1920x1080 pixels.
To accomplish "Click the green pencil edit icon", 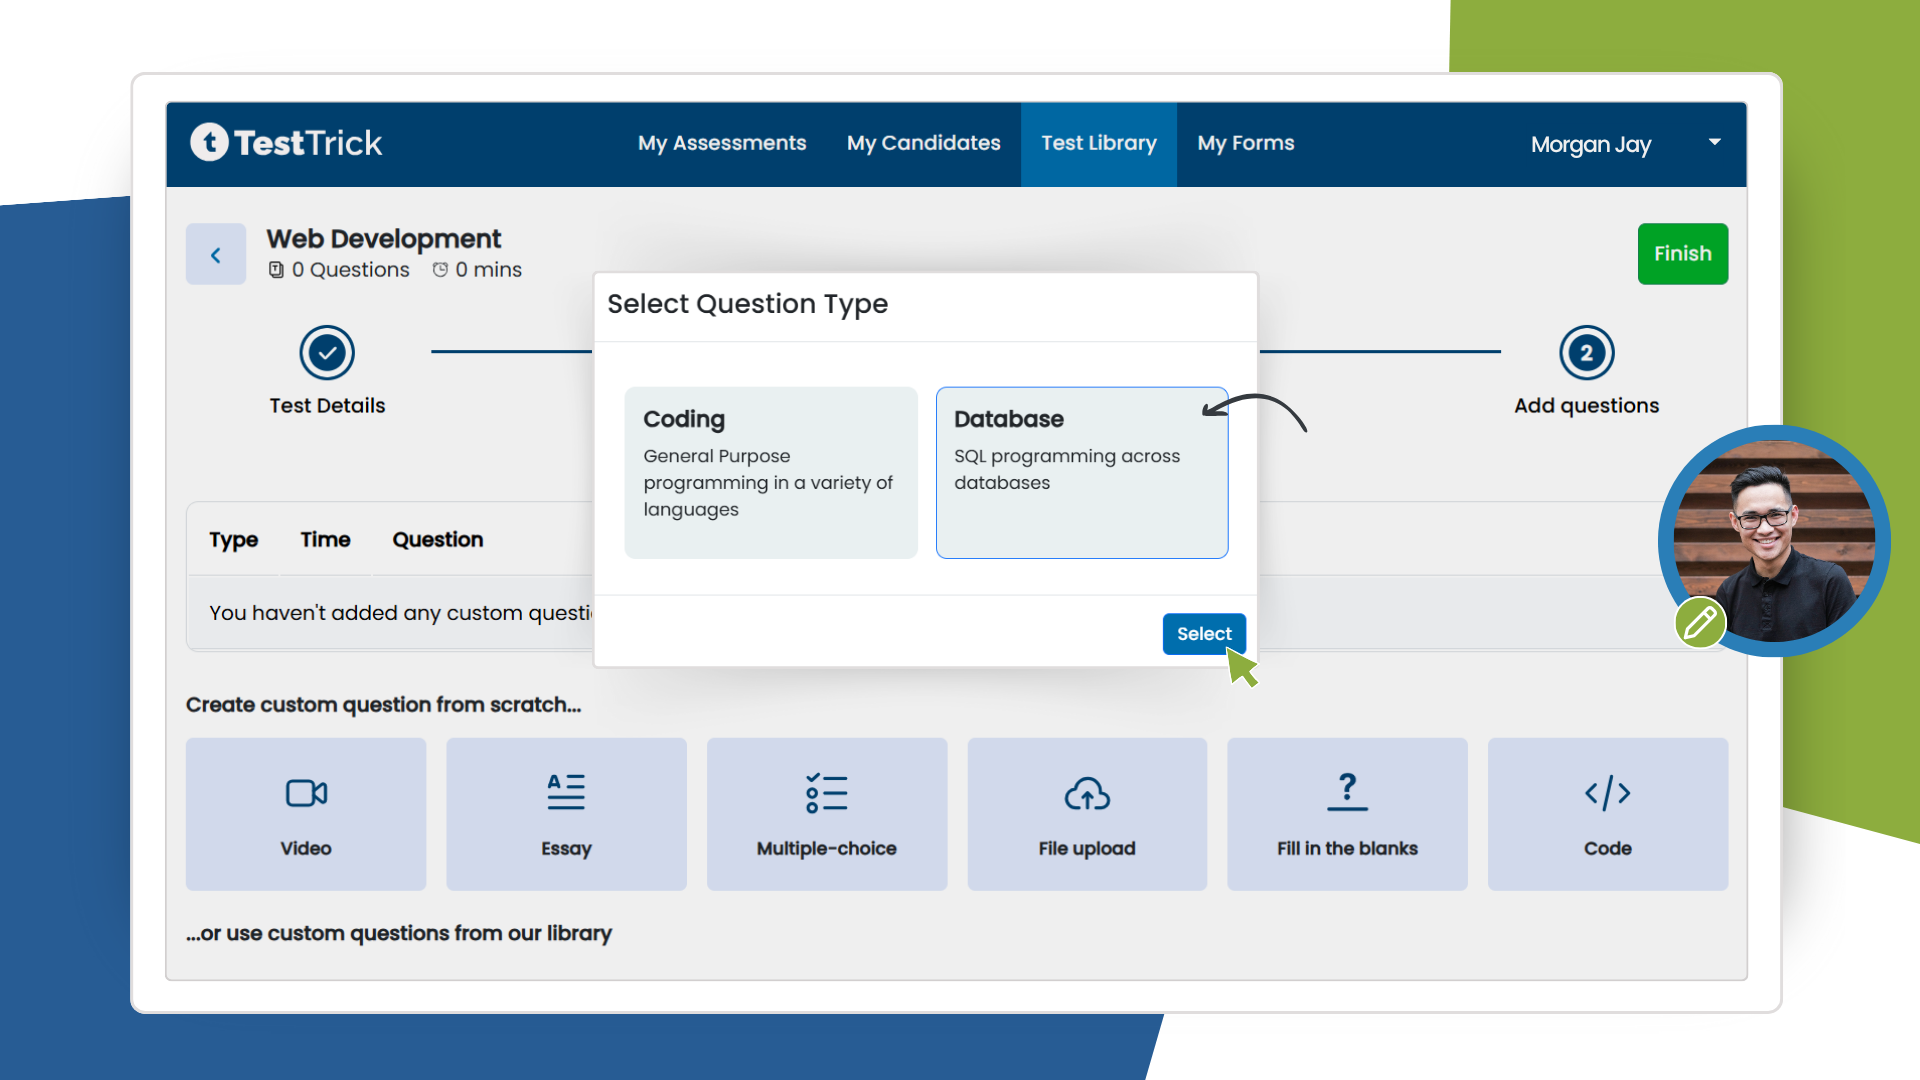I will [x=1700, y=623].
